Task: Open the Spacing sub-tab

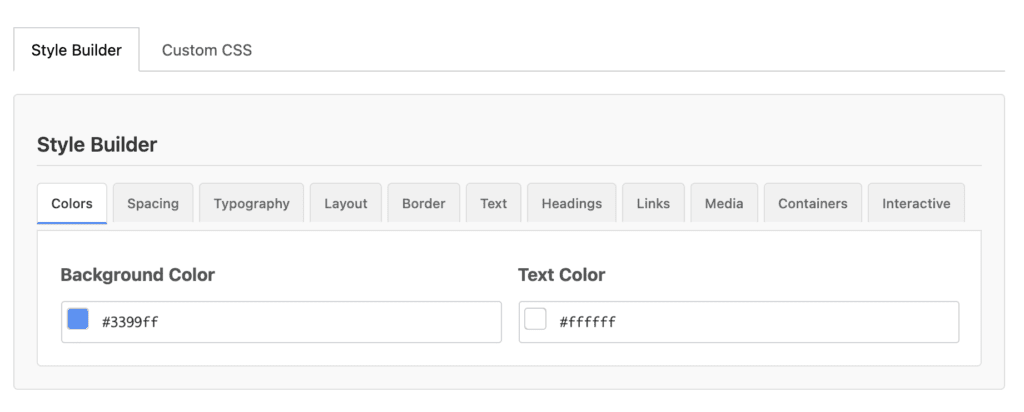Action: click(x=153, y=203)
